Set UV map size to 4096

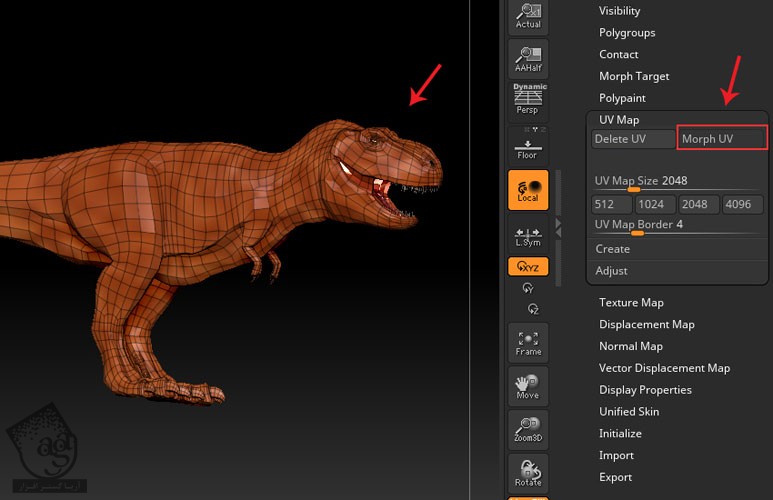pyautogui.click(x=744, y=204)
